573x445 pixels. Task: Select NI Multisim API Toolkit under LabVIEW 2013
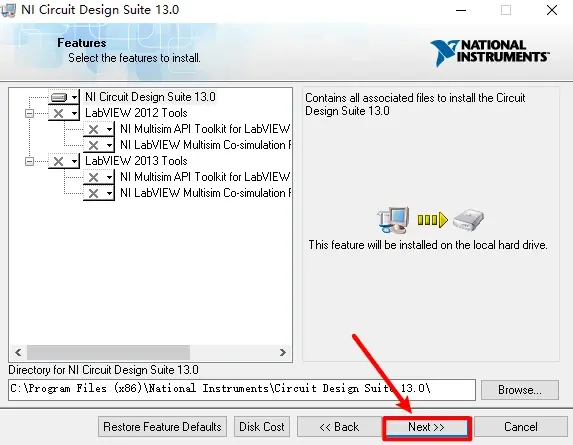[x=205, y=177]
